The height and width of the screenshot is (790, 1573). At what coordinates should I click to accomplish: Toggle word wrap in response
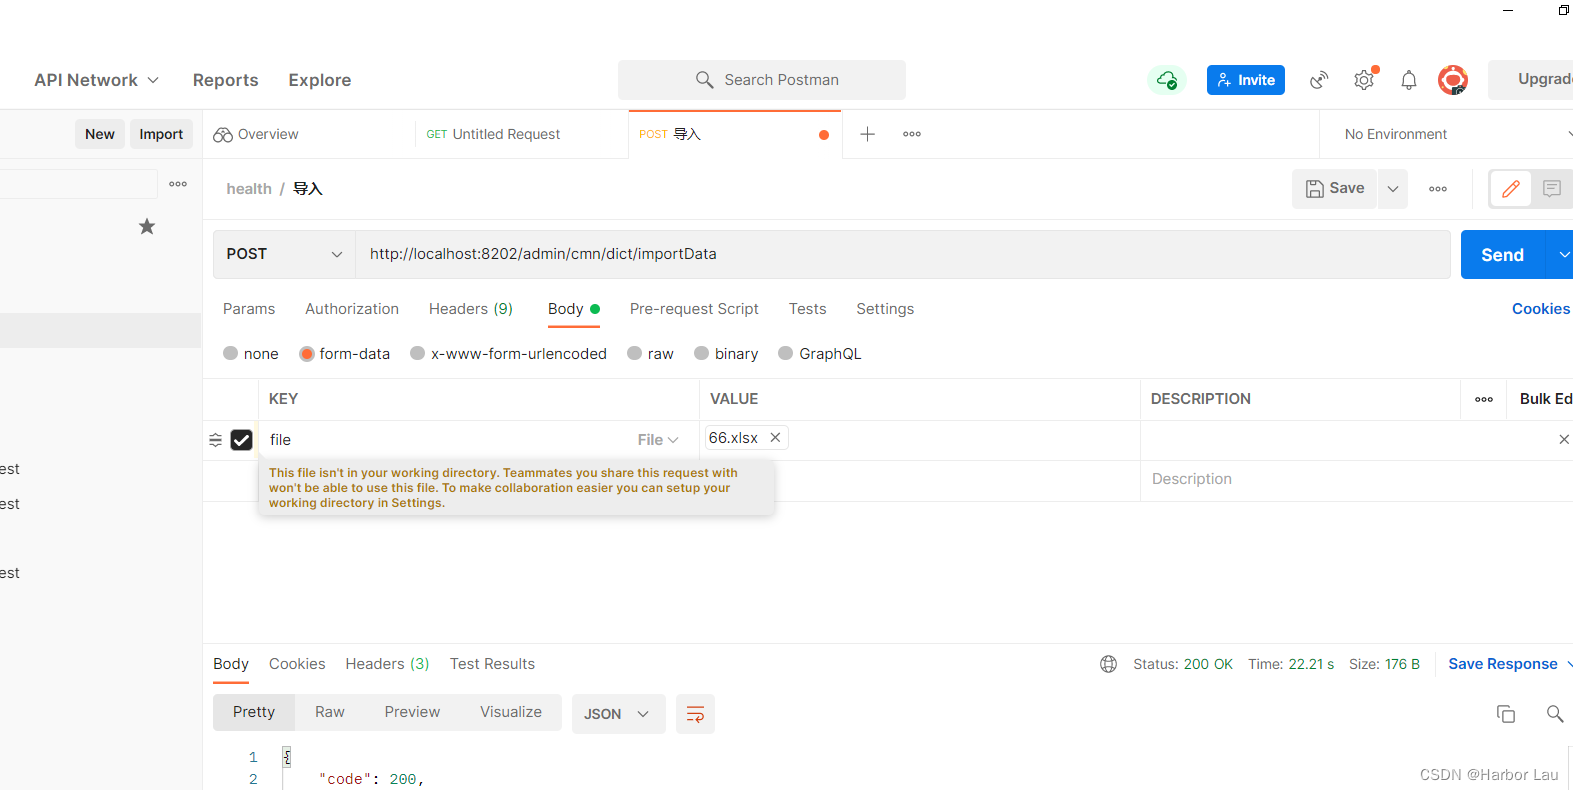(x=695, y=714)
